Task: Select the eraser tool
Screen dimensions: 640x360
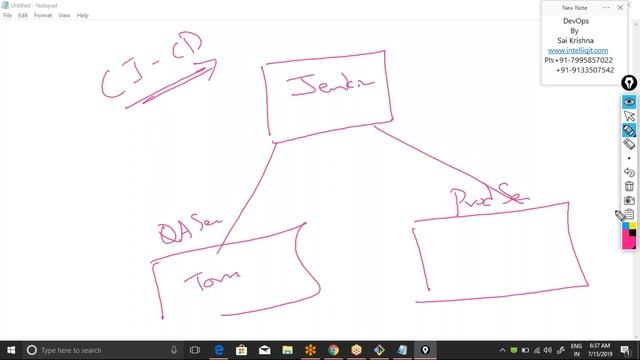Action: click(x=629, y=144)
